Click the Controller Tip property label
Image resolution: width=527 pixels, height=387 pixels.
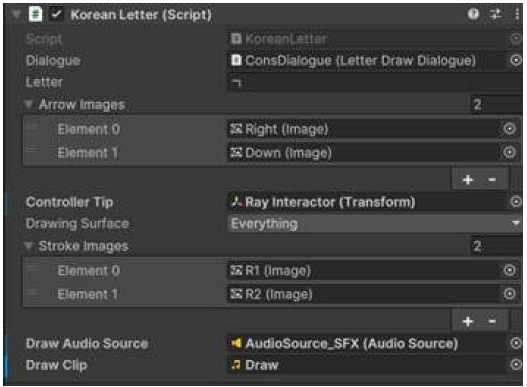point(70,202)
